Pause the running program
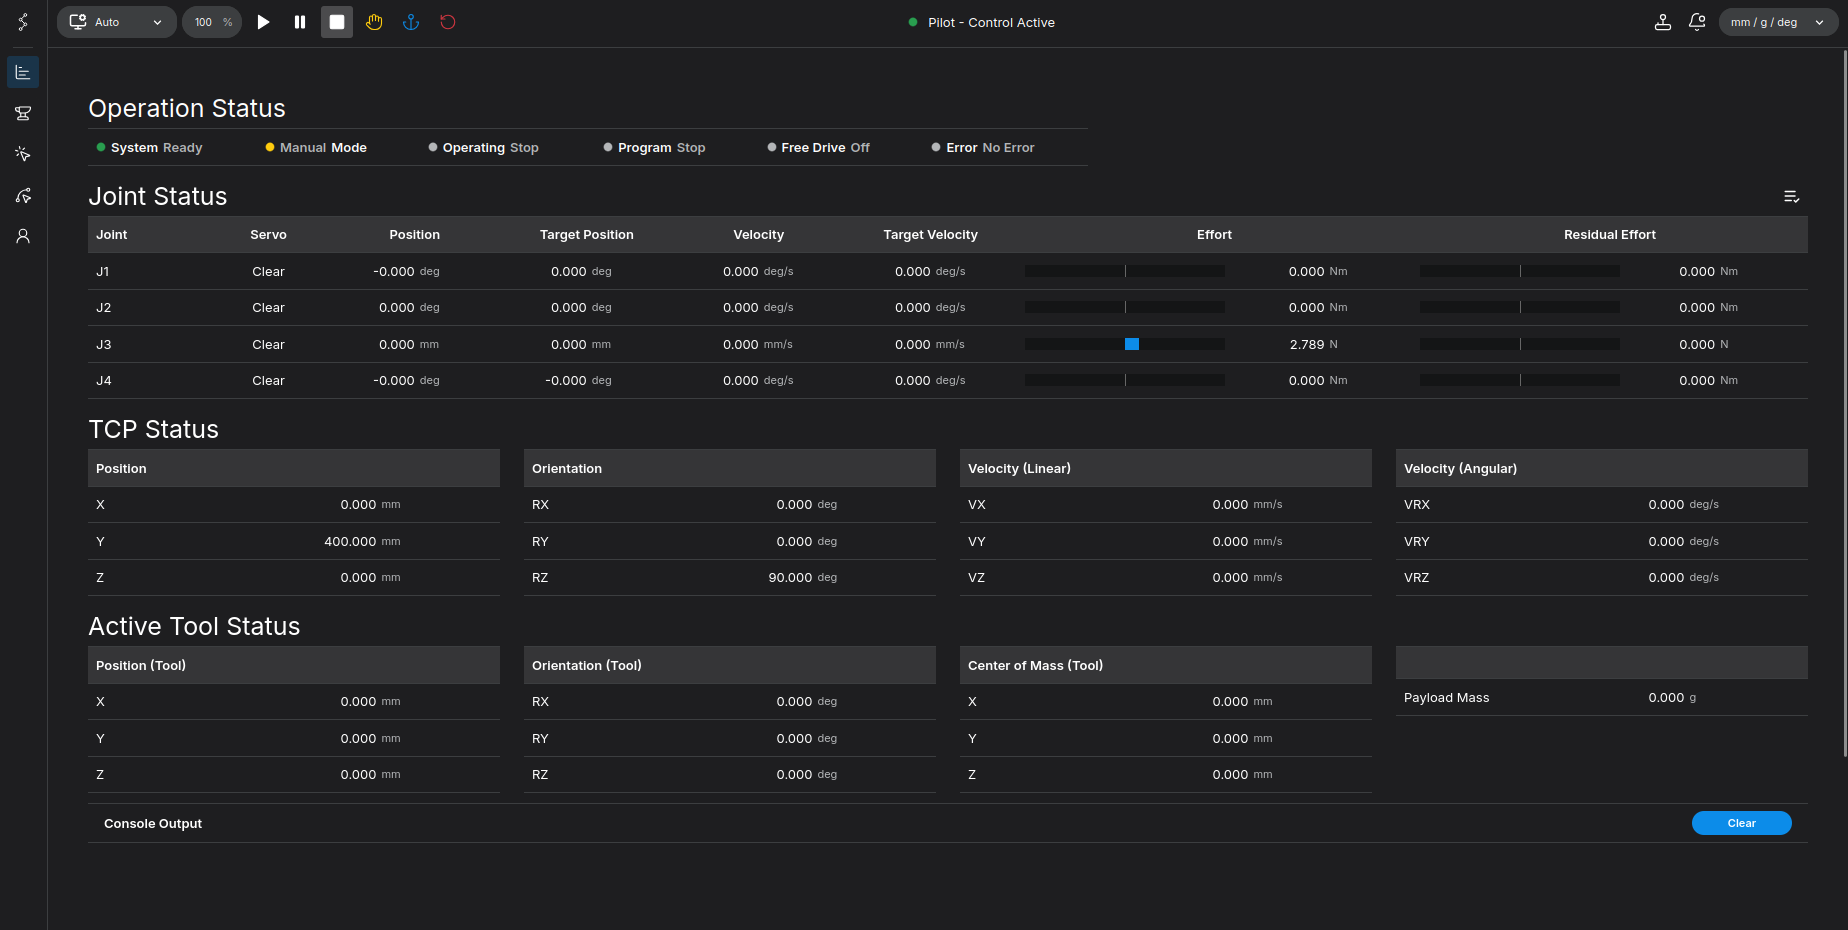The height and width of the screenshot is (930, 1848). pyautogui.click(x=300, y=22)
